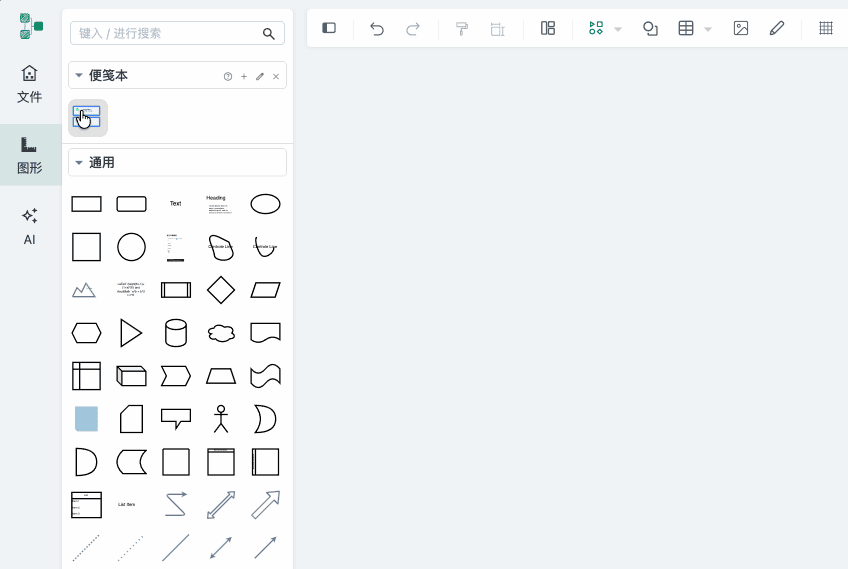Image resolution: width=848 pixels, height=569 pixels.
Task: Click the scratchpad edit pencil button
Action: tap(260, 76)
